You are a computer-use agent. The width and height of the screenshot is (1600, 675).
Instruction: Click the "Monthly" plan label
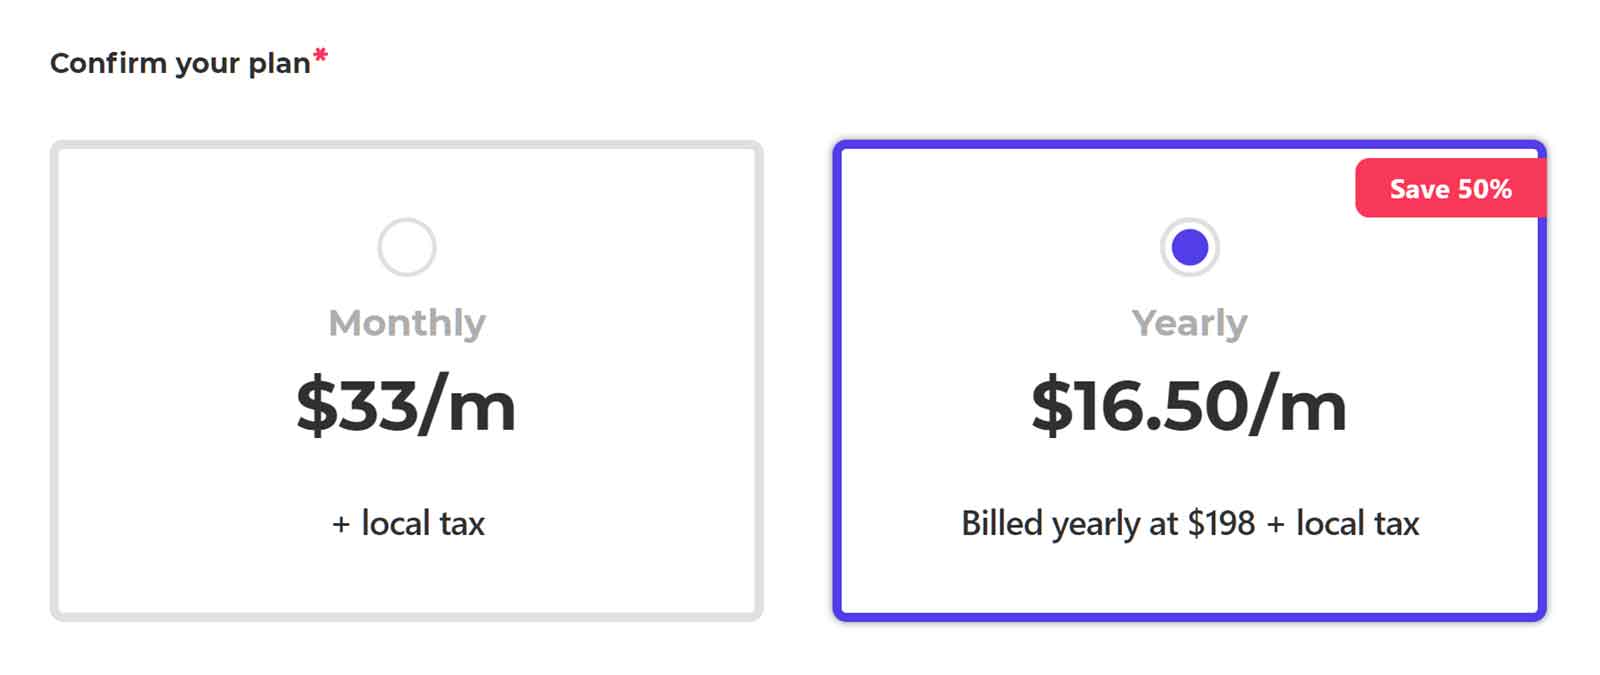406,323
